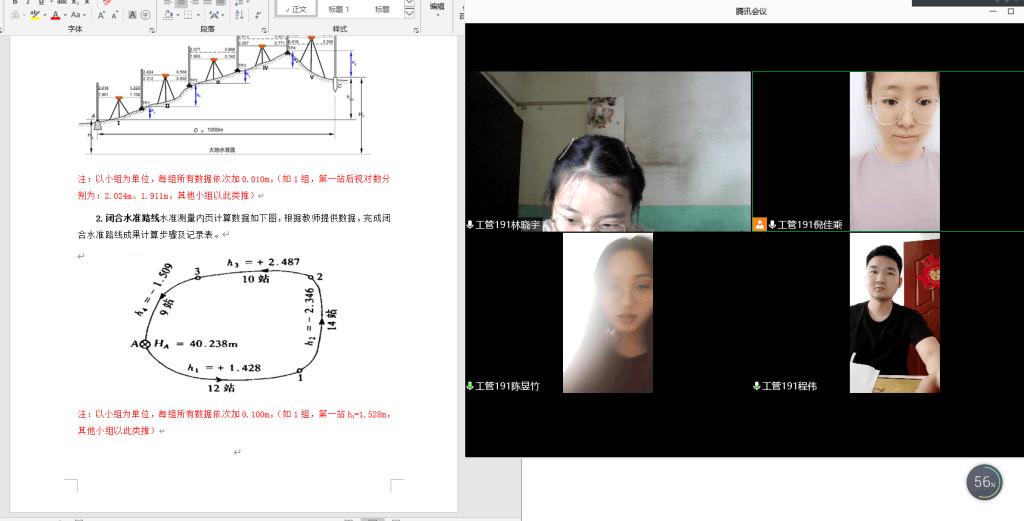Open the font color dropdown arrow
Screen dimensions: 1024x521
click(67, 15)
